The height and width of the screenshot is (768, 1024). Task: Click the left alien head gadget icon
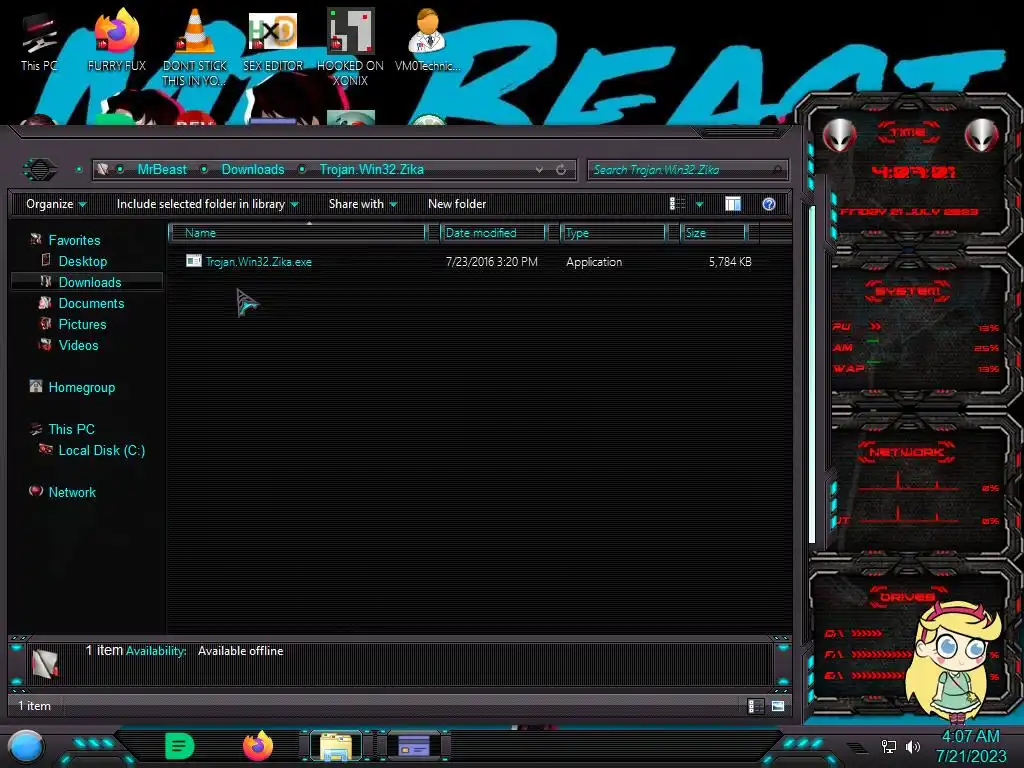[839, 136]
